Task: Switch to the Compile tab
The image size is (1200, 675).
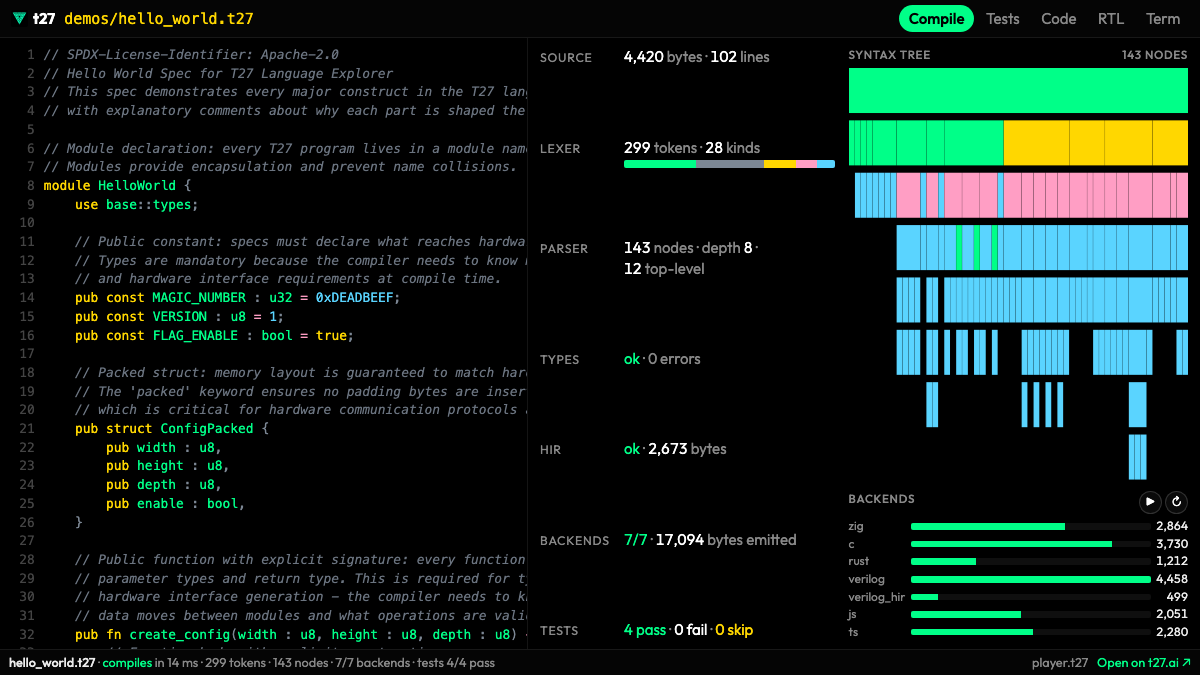Action: (x=936, y=19)
